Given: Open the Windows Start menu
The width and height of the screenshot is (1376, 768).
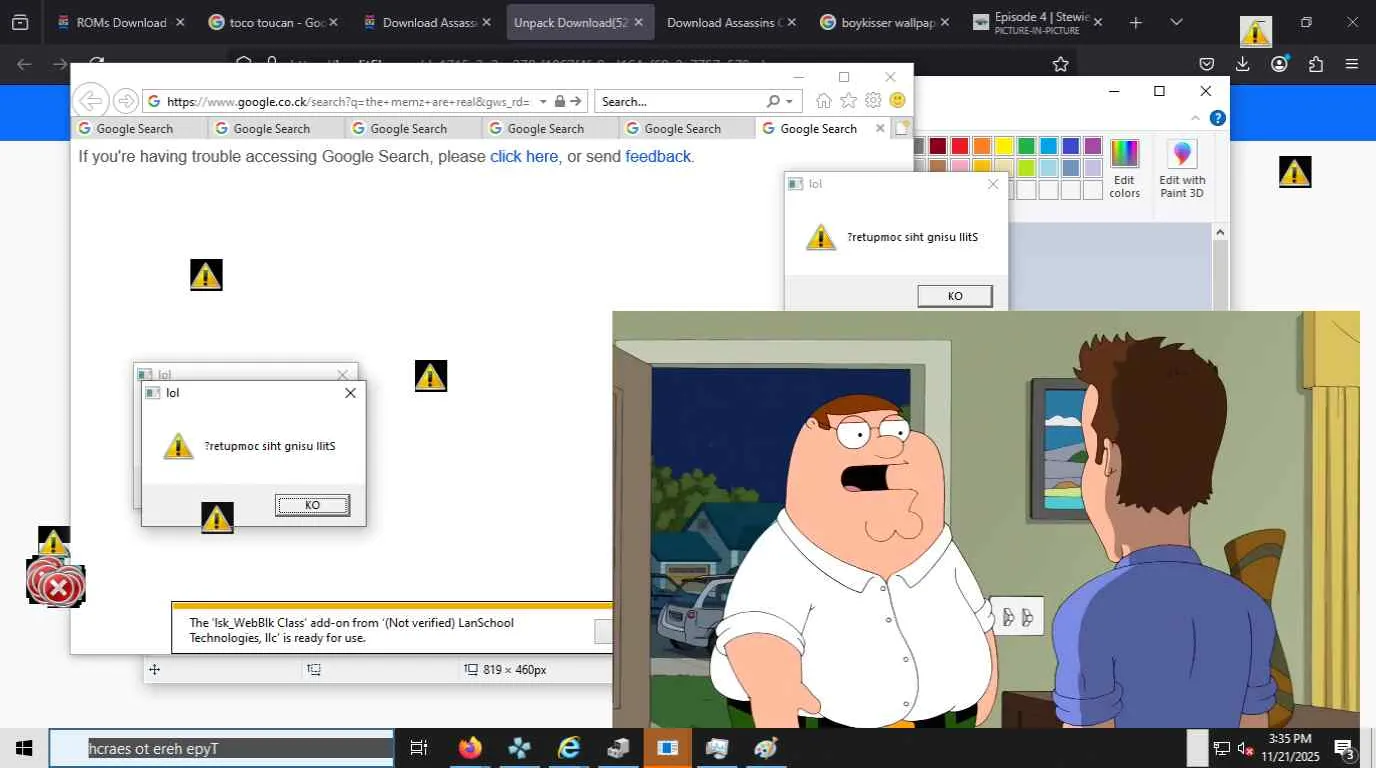Looking at the screenshot, I should click(x=24, y=748).
